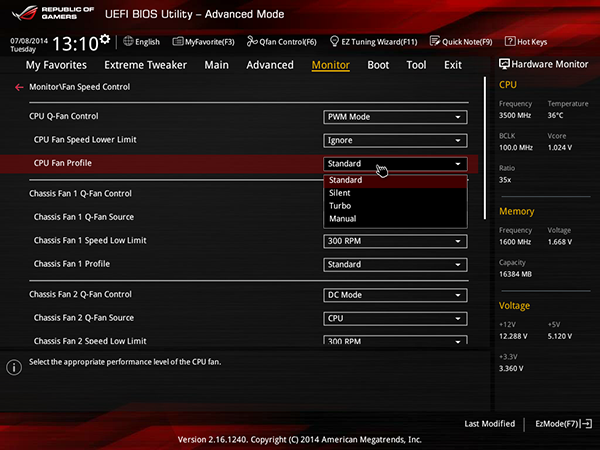The width and height of the screenshot is (600, 450).
Task: Open Chassis Fan 1 Speed Low Limit dropdown
Action: 395,241
